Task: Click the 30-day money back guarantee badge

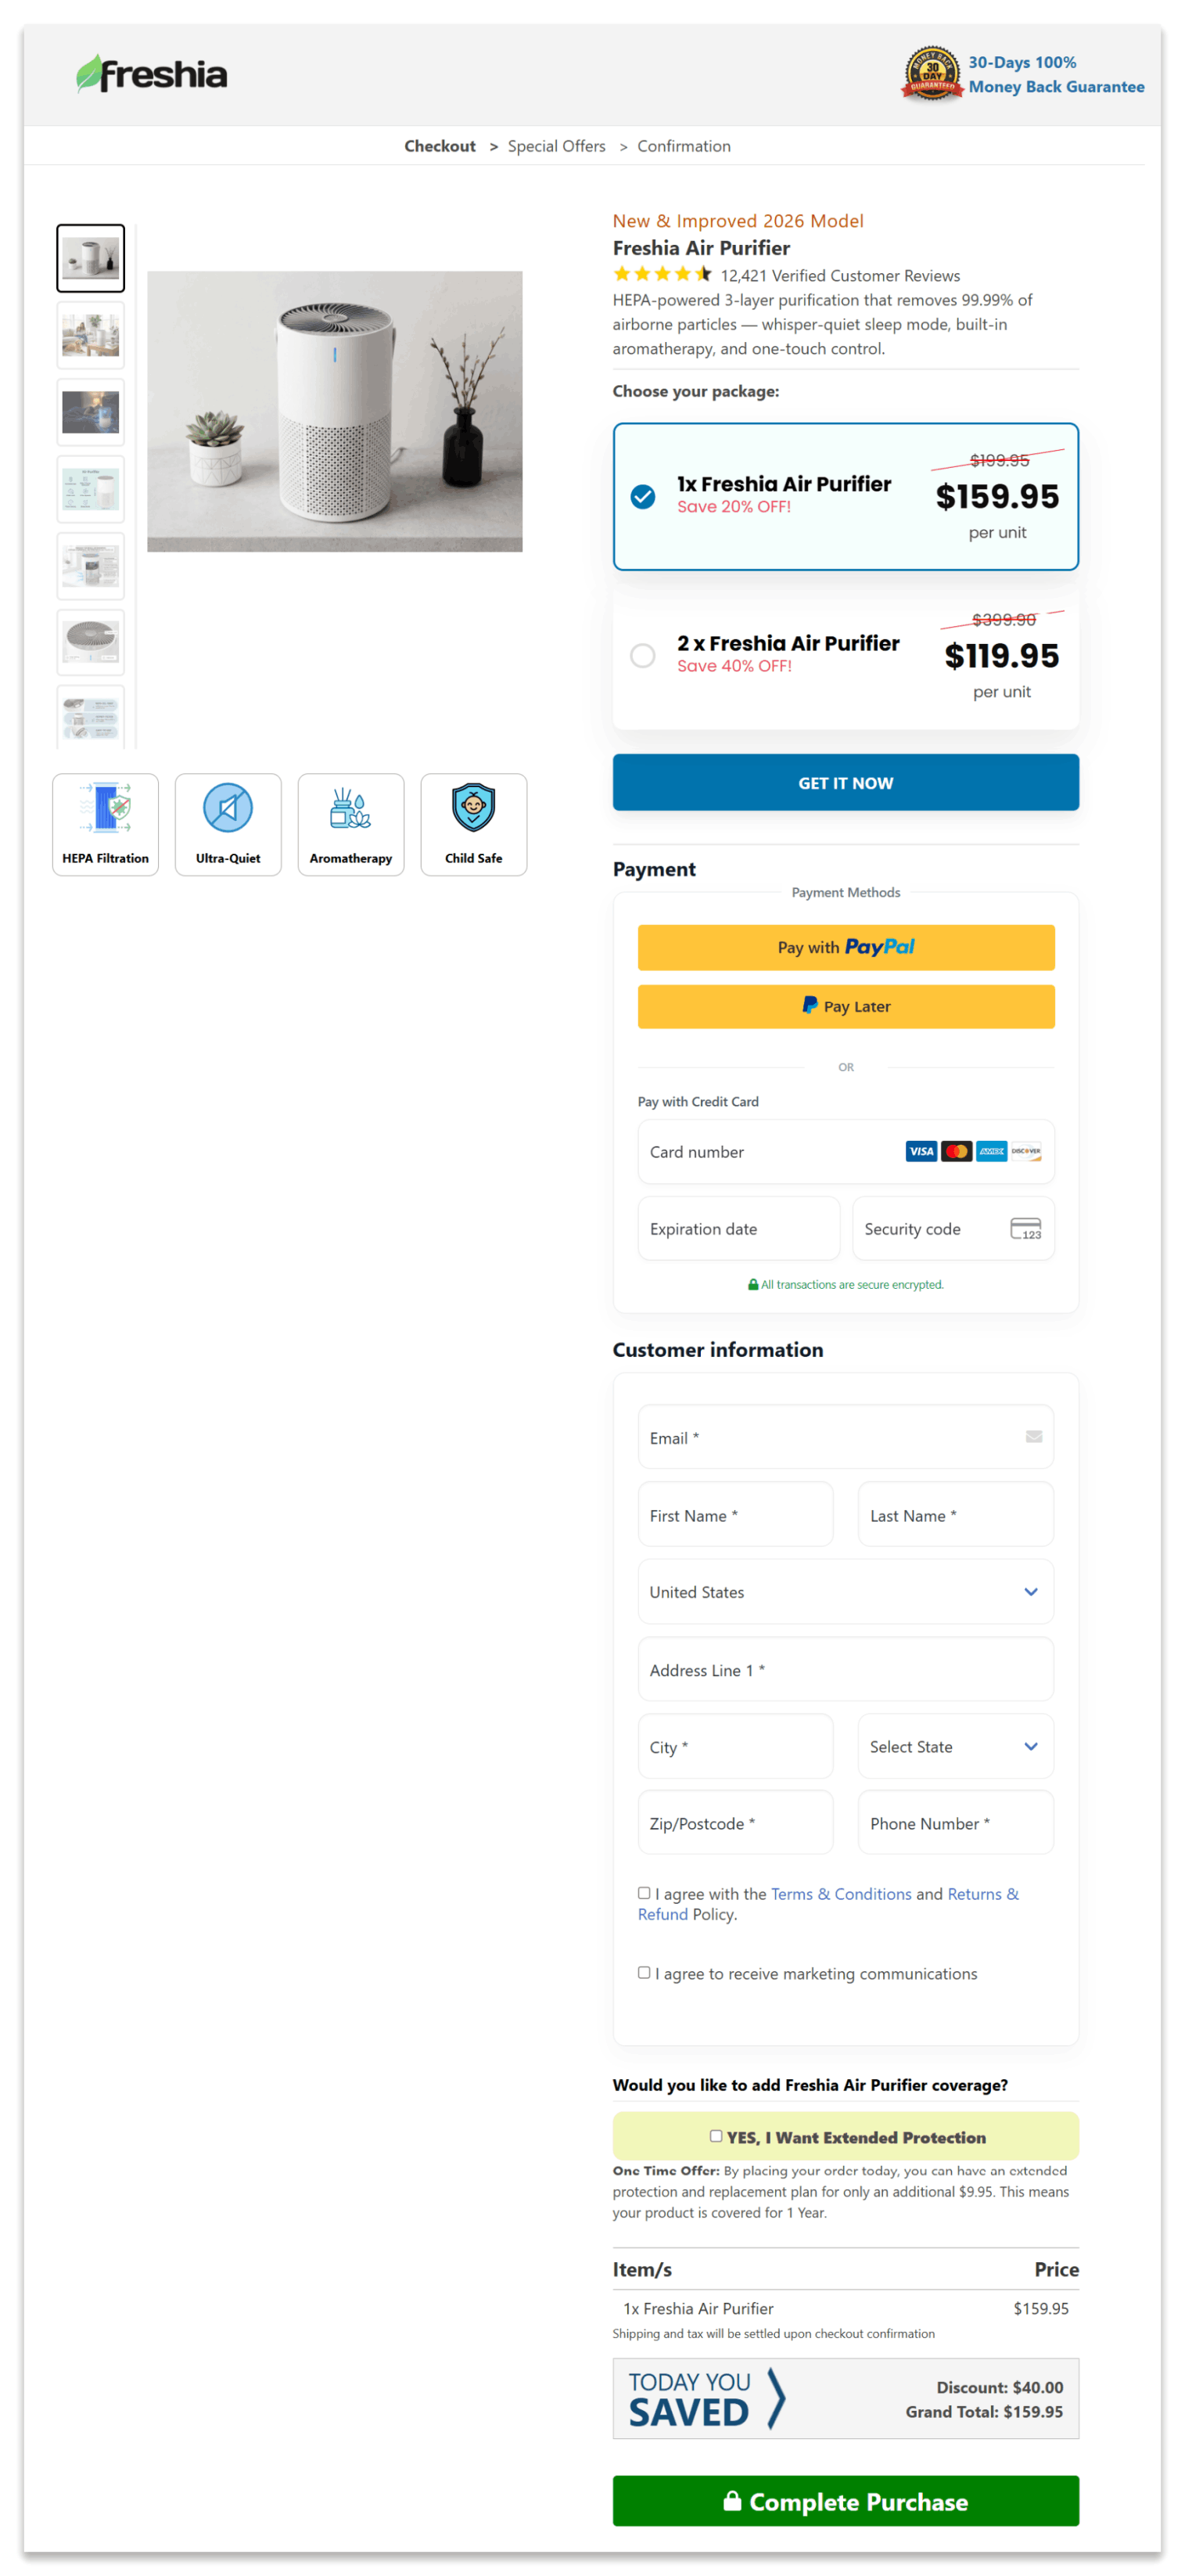Action: point(932,74)
